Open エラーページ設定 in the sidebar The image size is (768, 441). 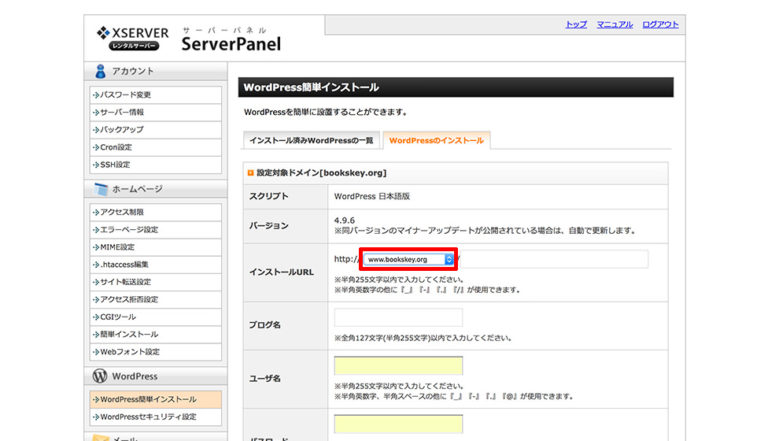coord(156,230)
